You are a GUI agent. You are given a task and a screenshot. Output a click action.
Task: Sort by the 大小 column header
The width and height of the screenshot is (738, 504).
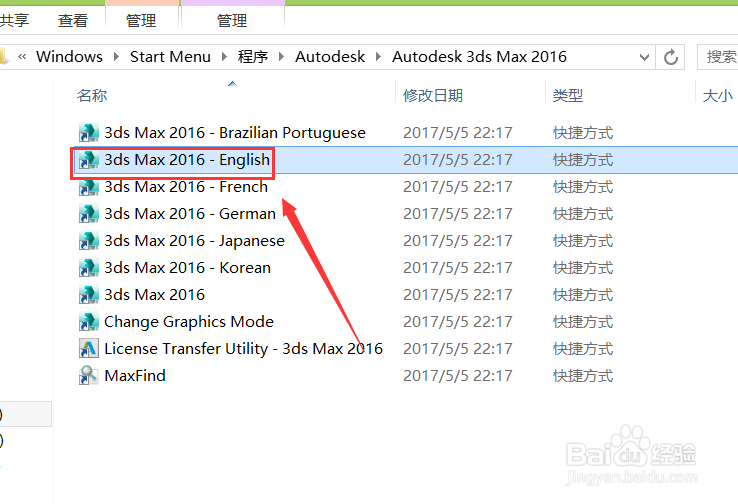(x=717, y=96)
